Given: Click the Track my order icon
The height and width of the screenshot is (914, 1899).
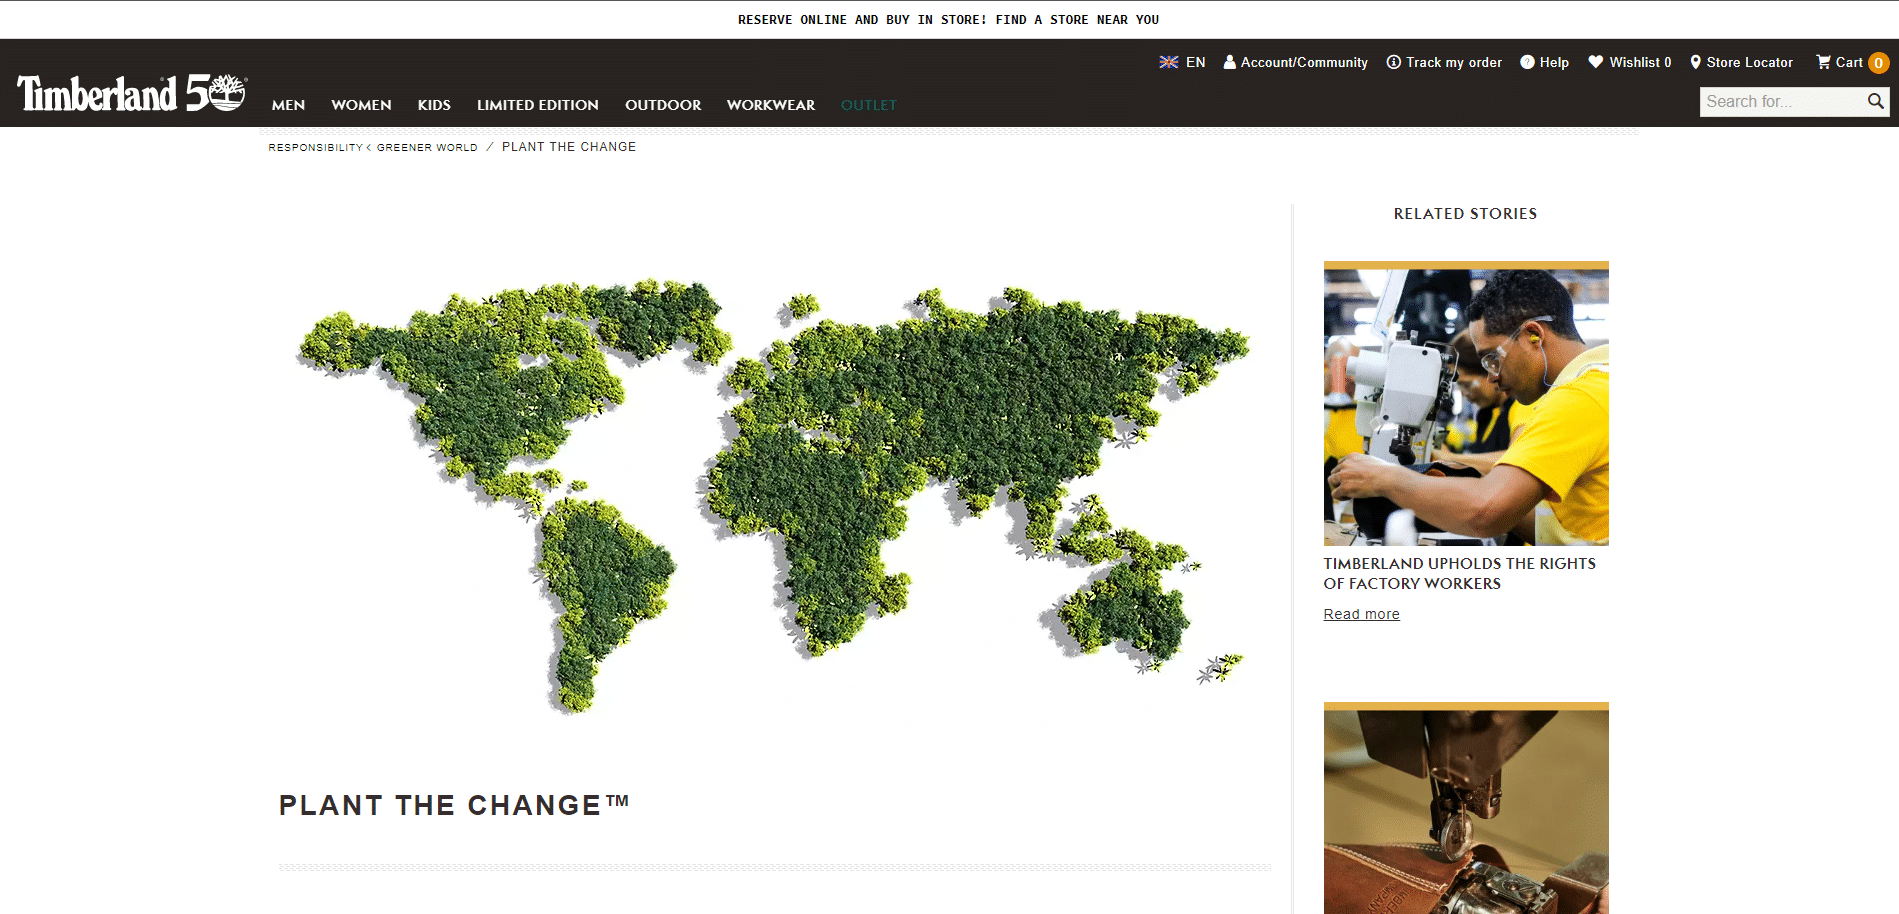Looking at the screenshot, I should pos(1393,62).
